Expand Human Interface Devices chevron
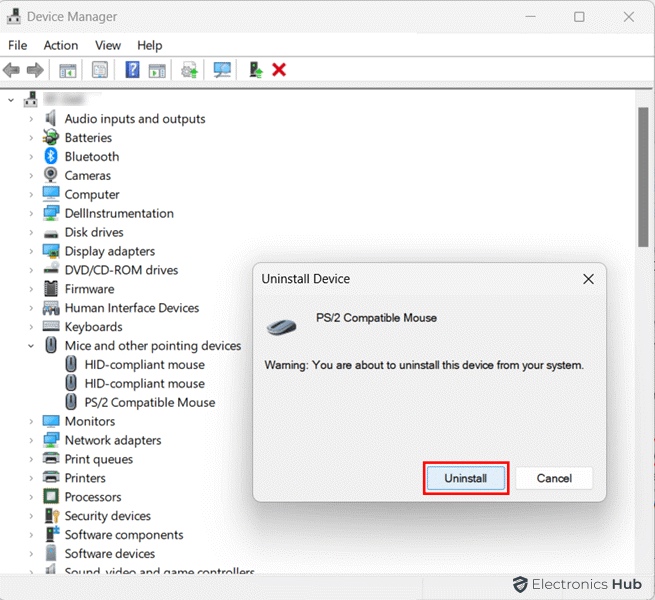 click(x=31, y=308)
